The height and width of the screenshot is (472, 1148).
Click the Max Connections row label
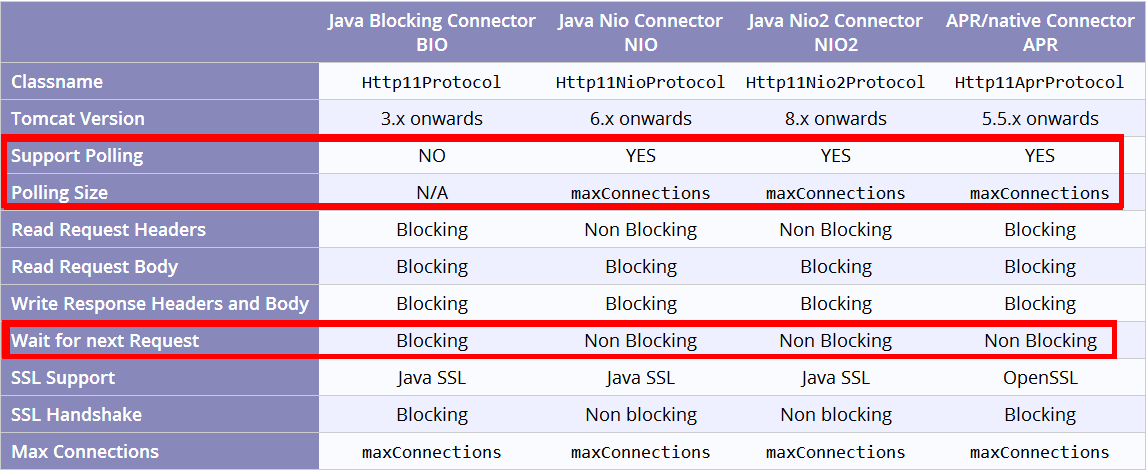85,452
